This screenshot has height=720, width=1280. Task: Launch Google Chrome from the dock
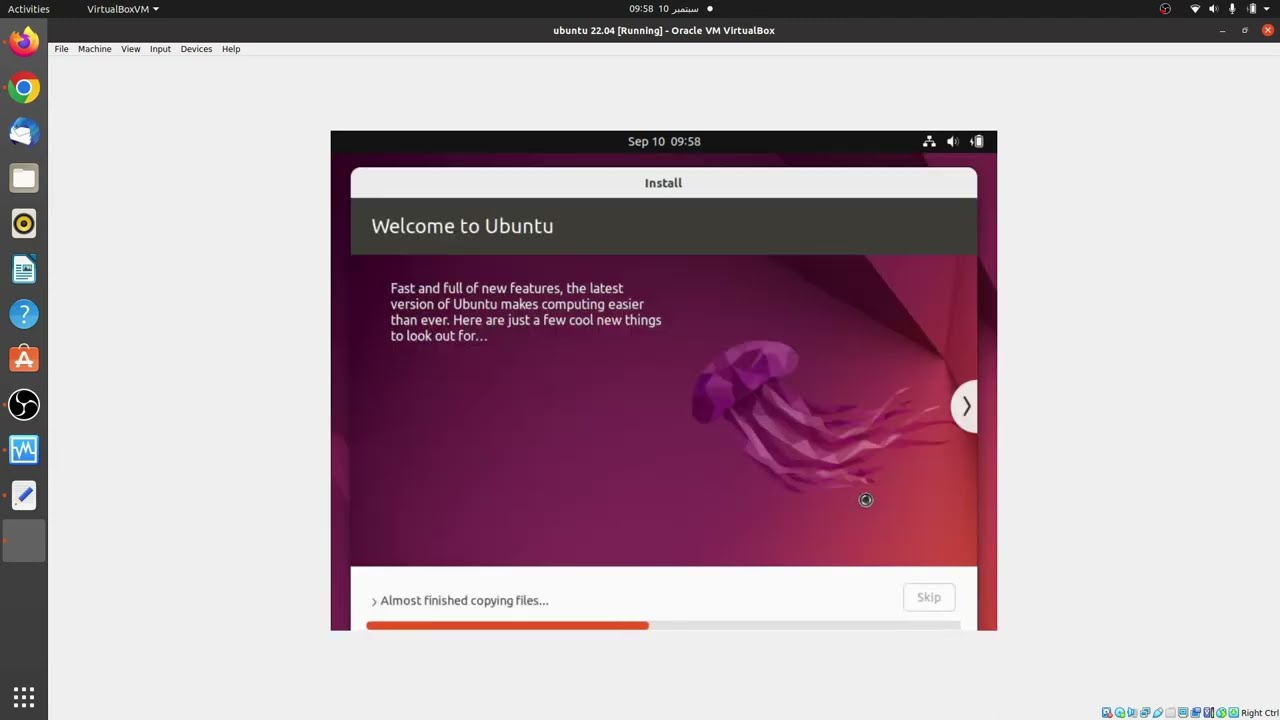[x=24, y=88]
